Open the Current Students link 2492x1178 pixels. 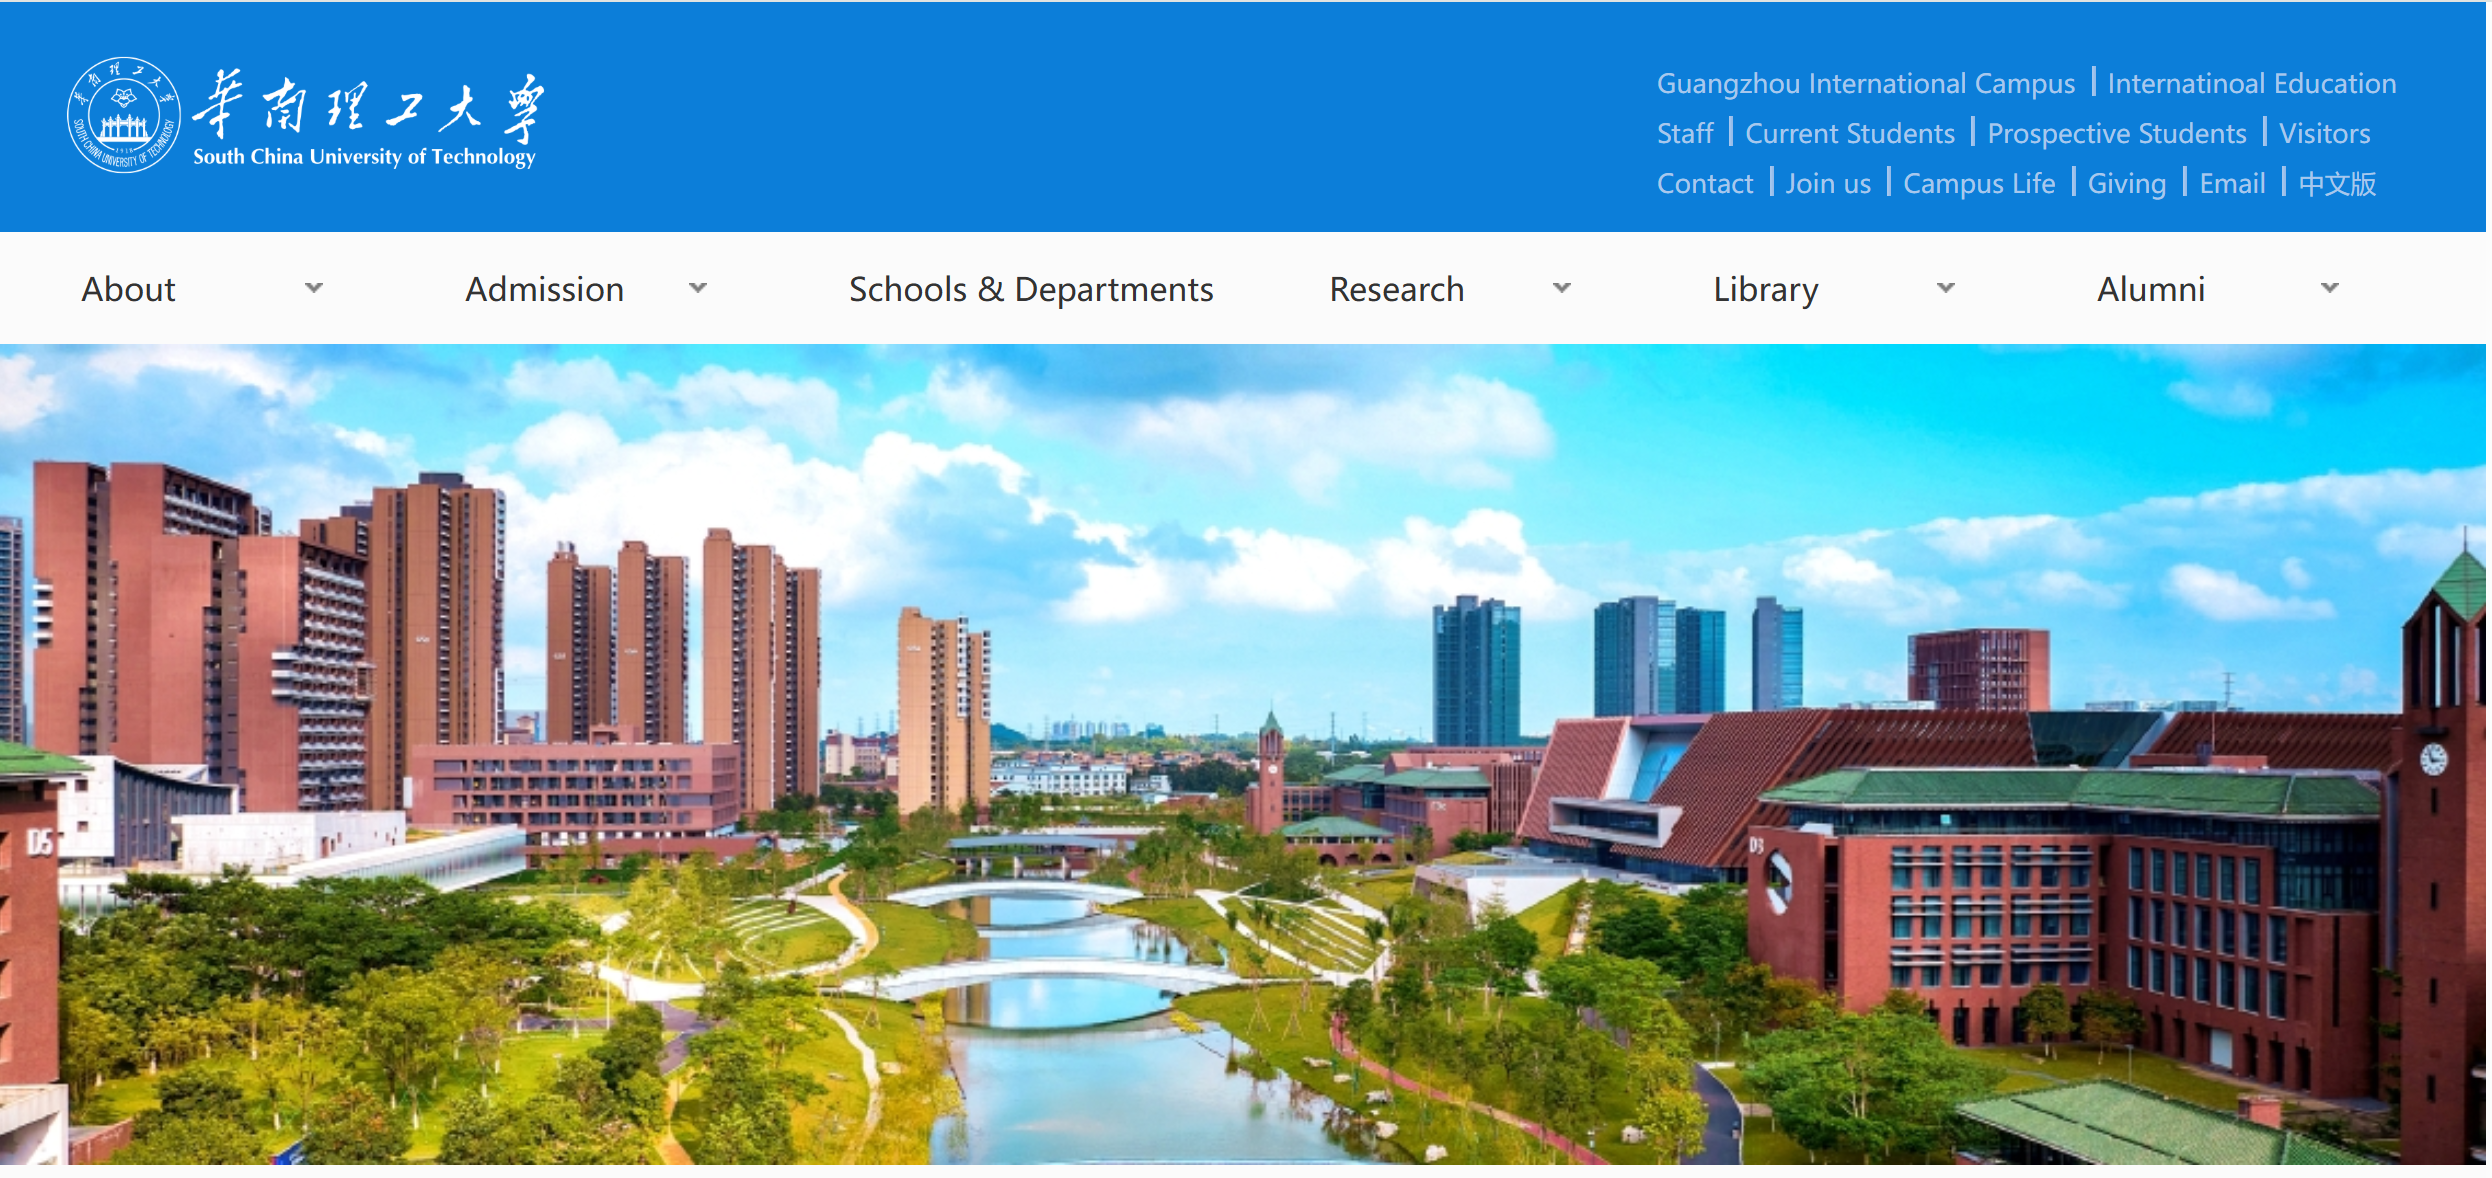tap(1849, 133)
